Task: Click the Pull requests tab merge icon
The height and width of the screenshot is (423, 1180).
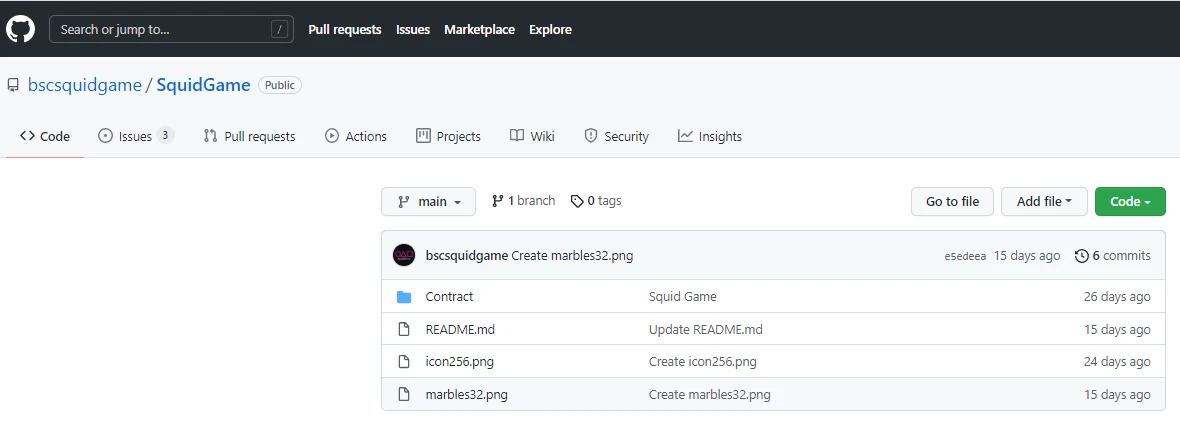Action: 211,136
